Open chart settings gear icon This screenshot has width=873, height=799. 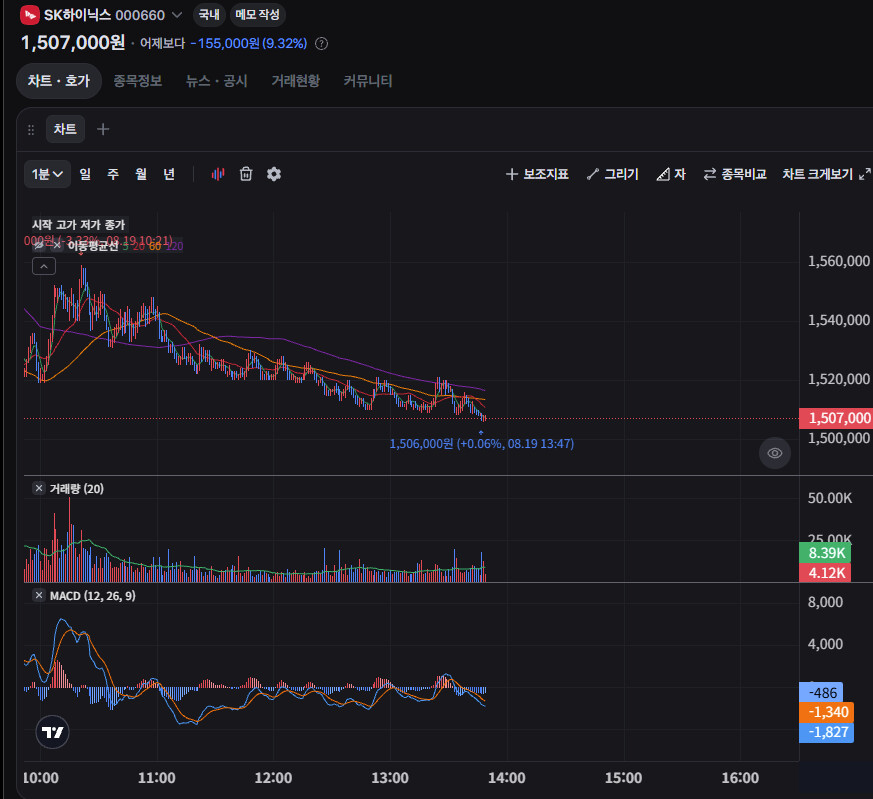point(274,174)
